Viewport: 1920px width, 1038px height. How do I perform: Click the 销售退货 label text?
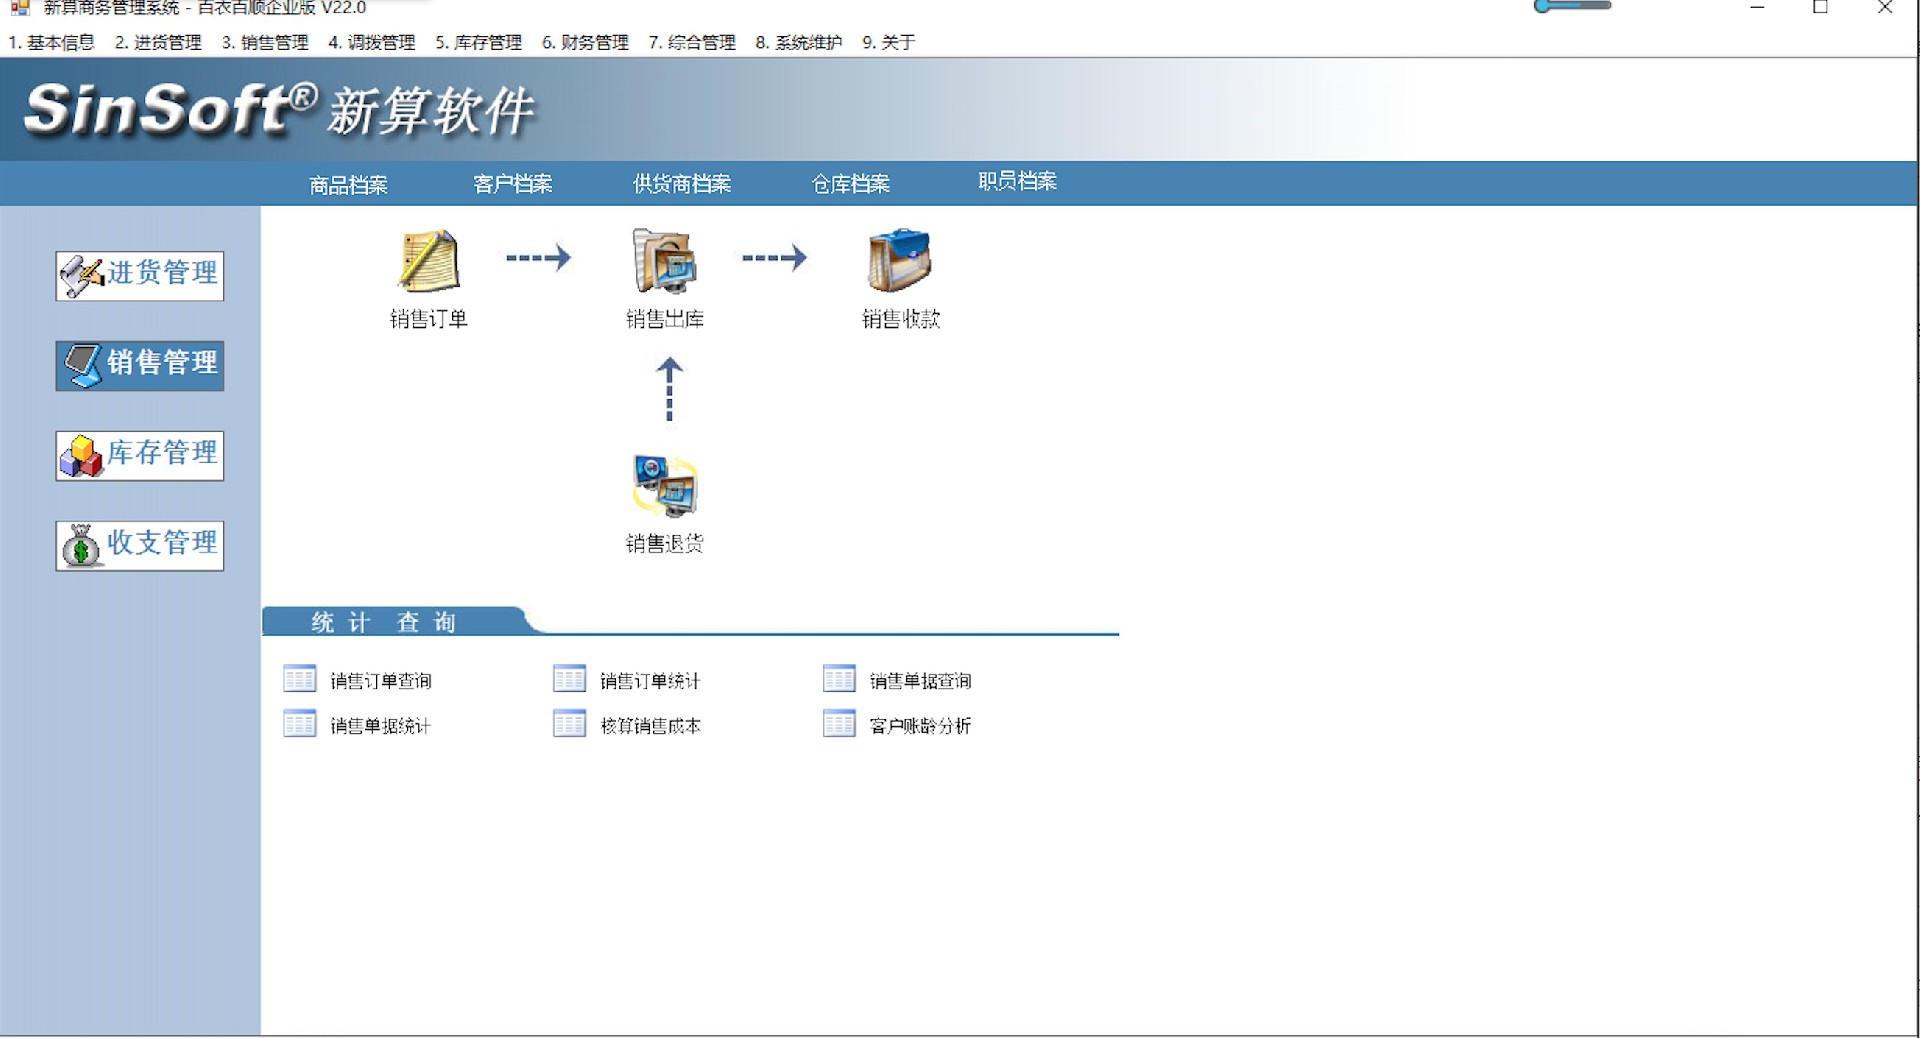(x=665, y=543)
